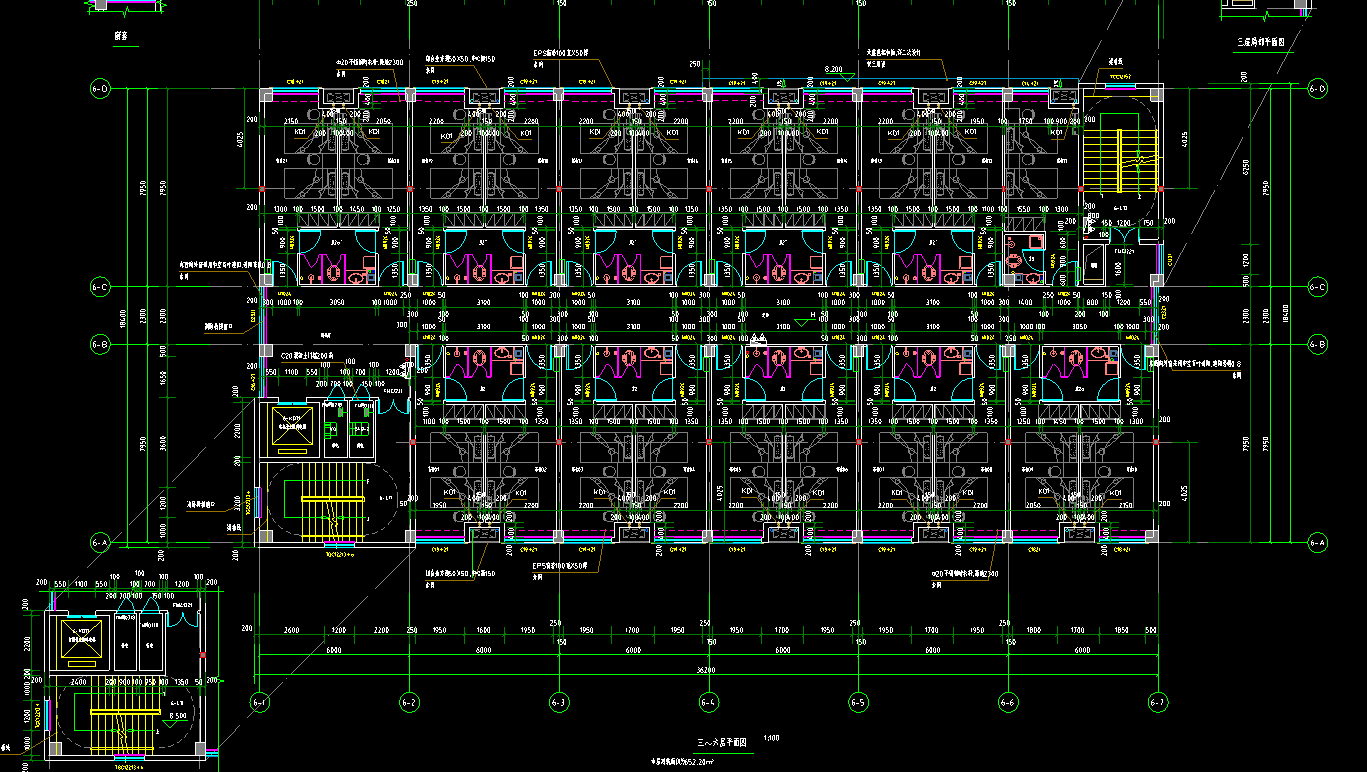Select the 1:100 scale label

[x=771, y=739]
